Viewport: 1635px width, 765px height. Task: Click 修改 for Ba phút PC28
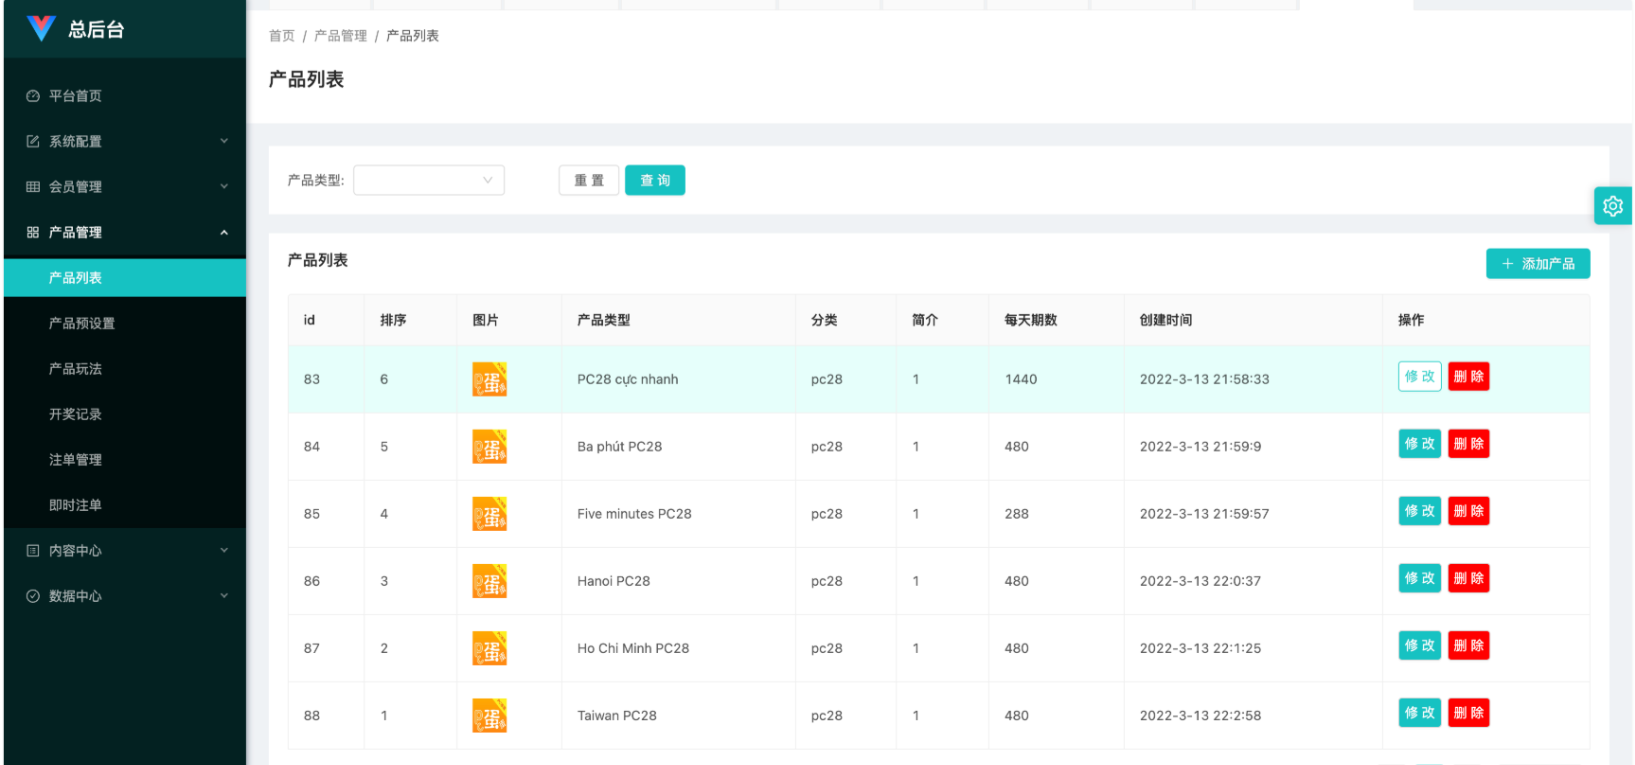[x=1420, y=444]
